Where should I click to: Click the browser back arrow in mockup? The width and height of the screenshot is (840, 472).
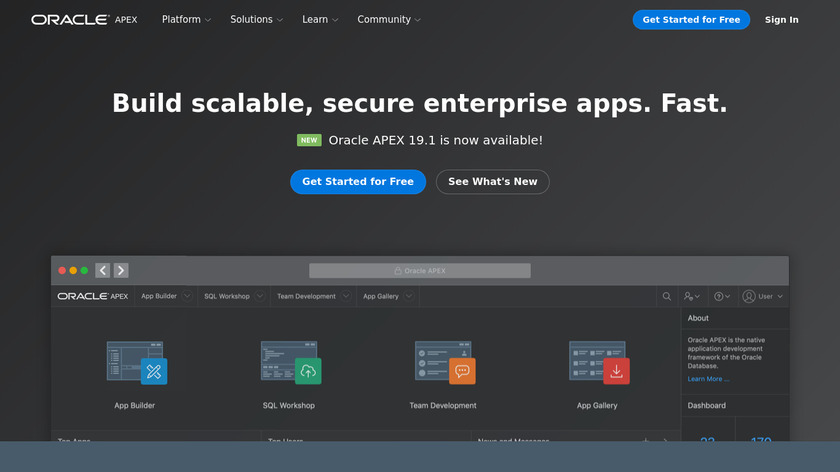tap(103, 271)
